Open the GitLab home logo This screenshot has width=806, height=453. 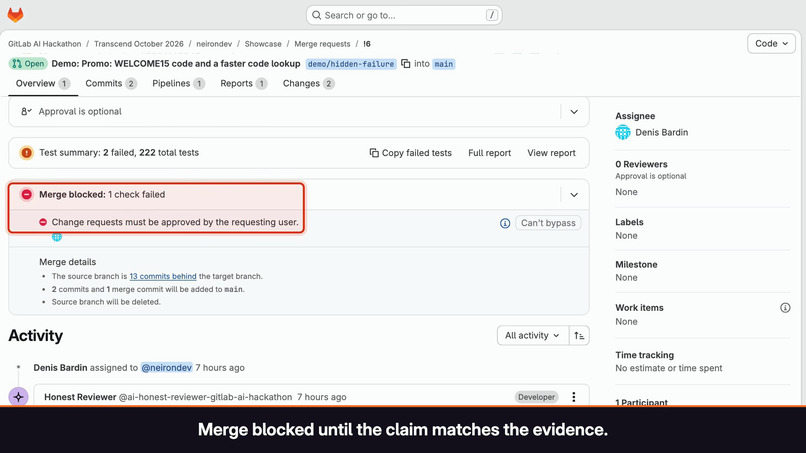15,15
